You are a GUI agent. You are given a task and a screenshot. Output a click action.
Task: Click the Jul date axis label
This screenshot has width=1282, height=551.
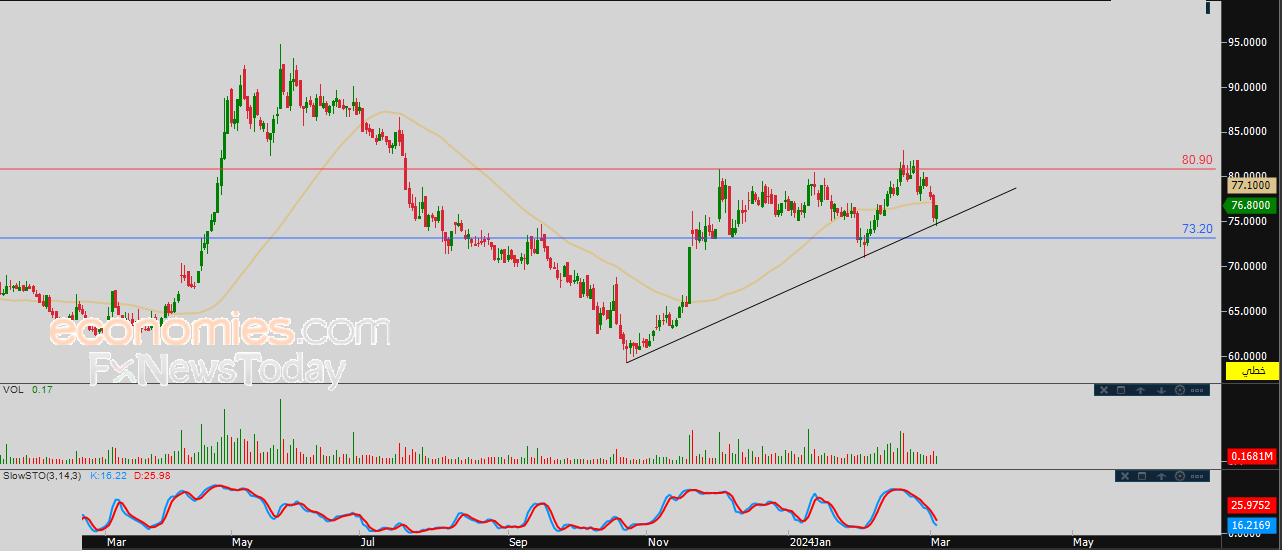tap(367, 542)
